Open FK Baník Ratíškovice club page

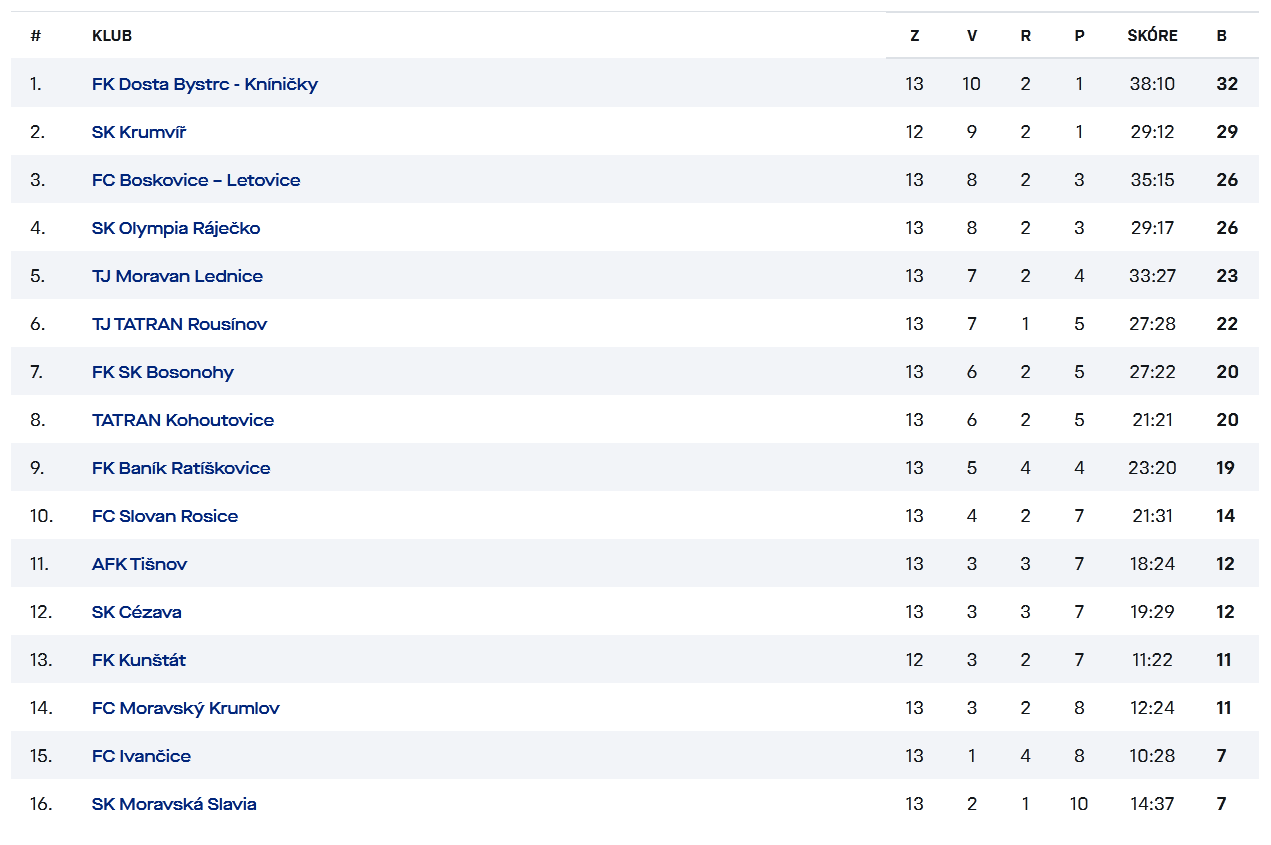[x=181, y=468]
